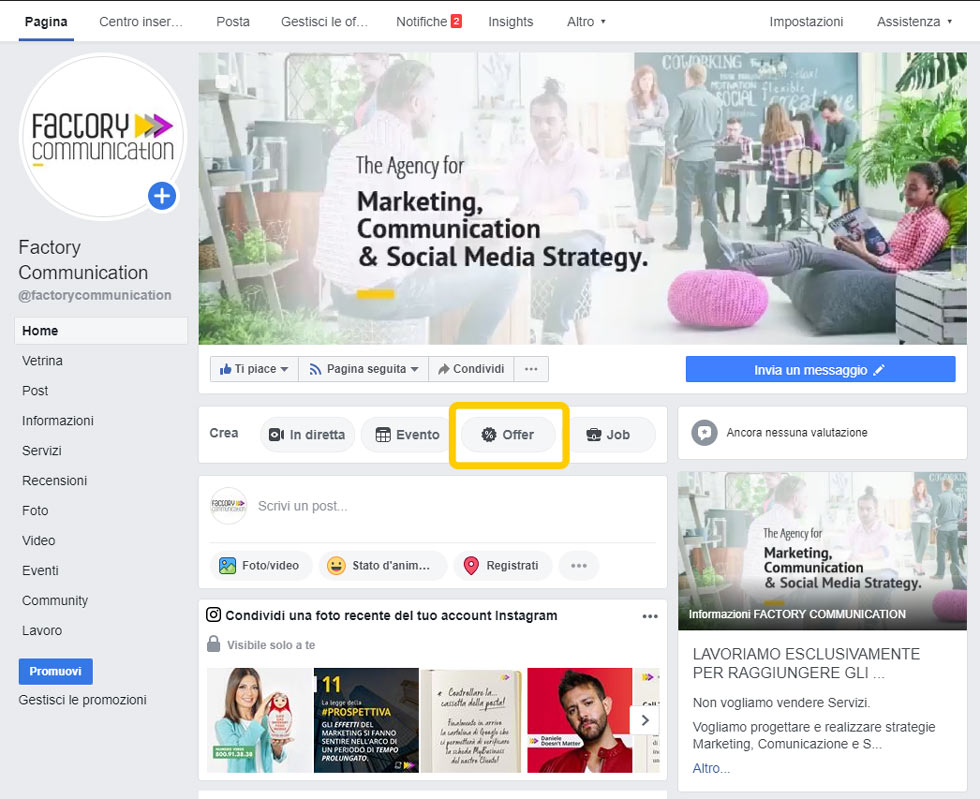980x799 pixels.
Task: Click the lock icon beside Visibile solo a te
Action: (x=214, y=644)
